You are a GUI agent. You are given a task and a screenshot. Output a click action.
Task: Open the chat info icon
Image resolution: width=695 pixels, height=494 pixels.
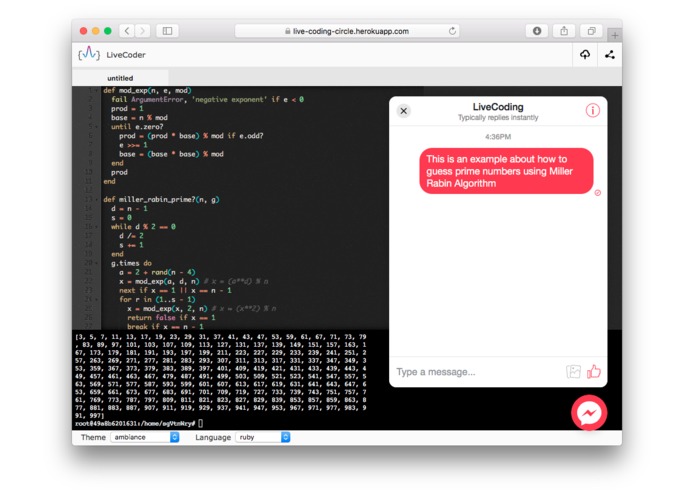(x=593, y=110)
